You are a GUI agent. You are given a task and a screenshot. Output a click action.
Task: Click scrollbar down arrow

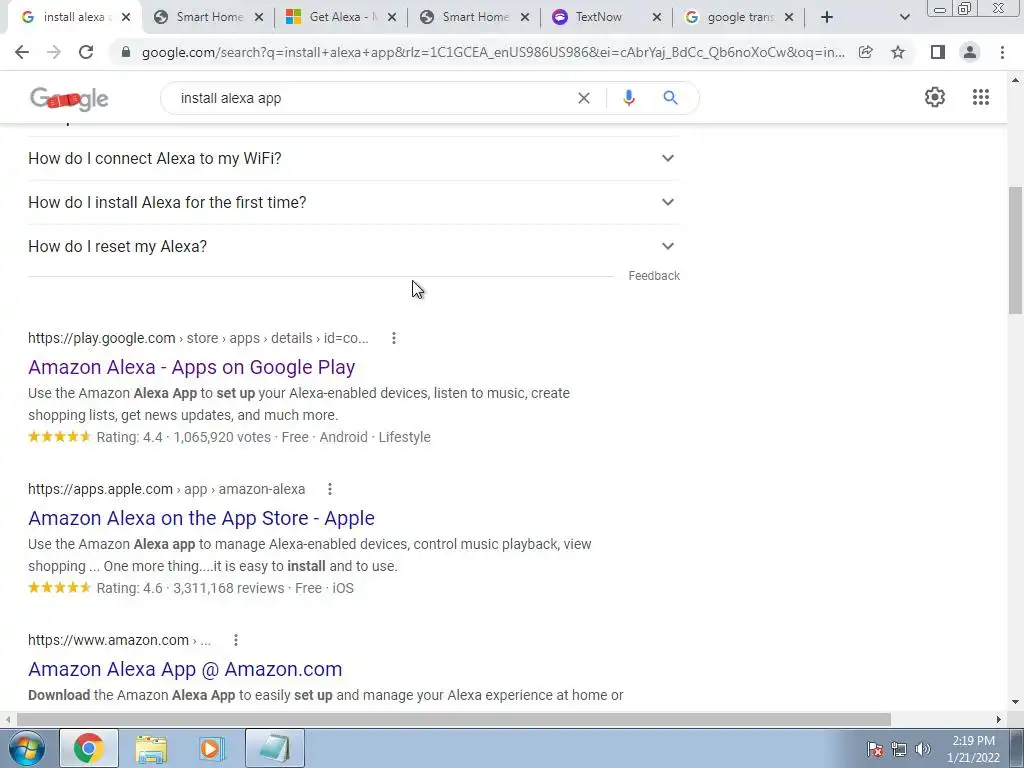click(x=1015, y=703)
